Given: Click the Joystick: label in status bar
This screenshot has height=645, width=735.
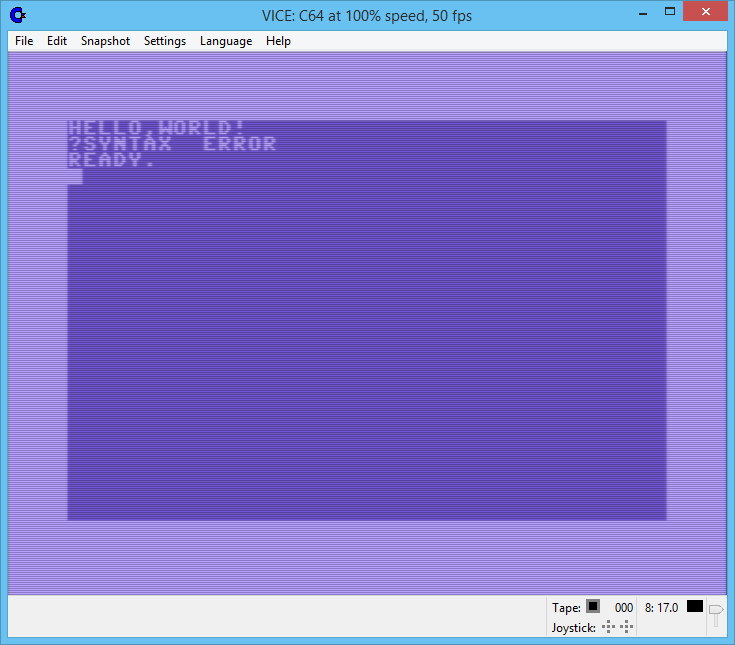Looking at the screenshot, I should 573,628.
